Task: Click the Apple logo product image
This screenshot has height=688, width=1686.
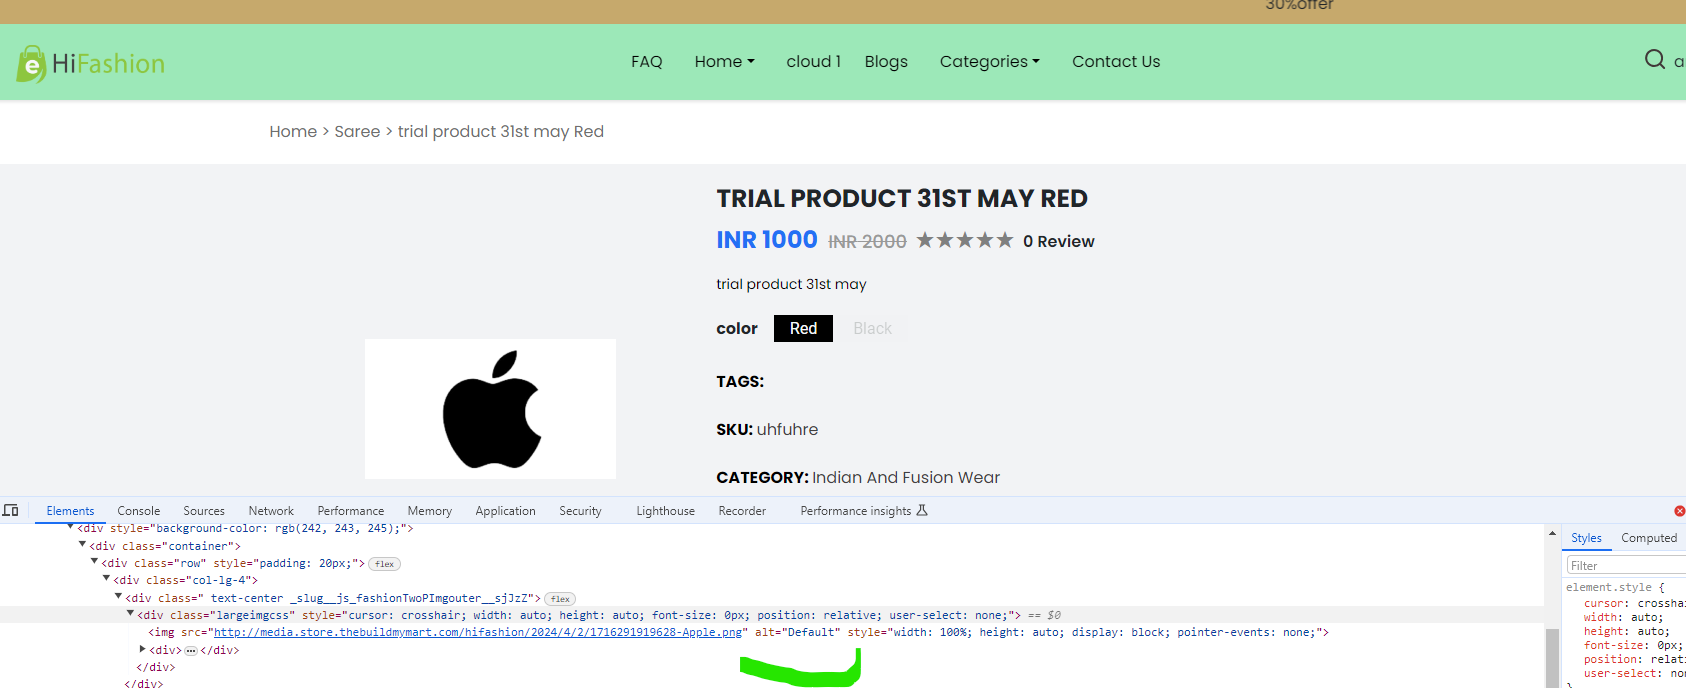Action: [x=490, y=409]
